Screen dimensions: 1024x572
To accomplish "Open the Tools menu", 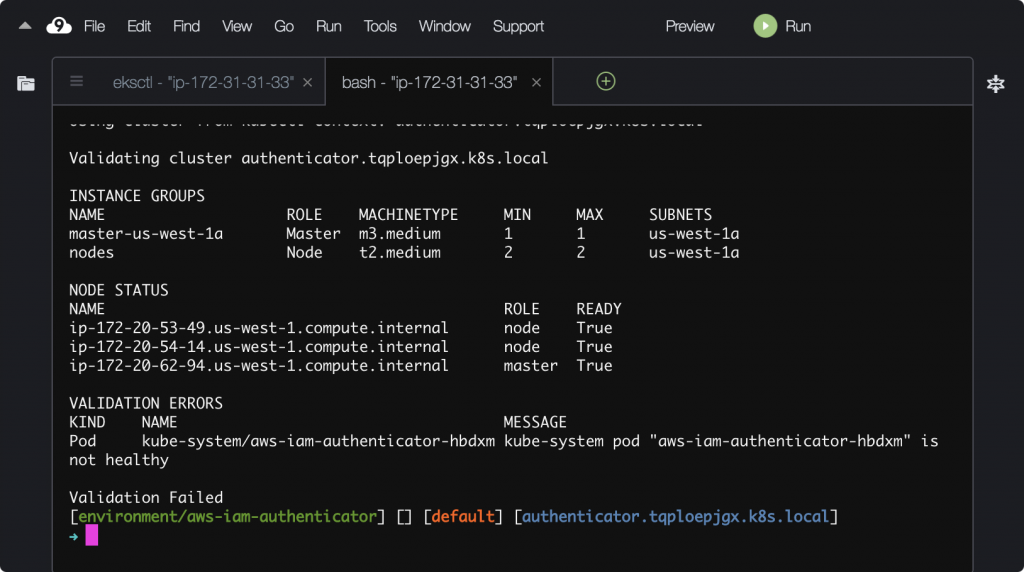I will (380, 26).
